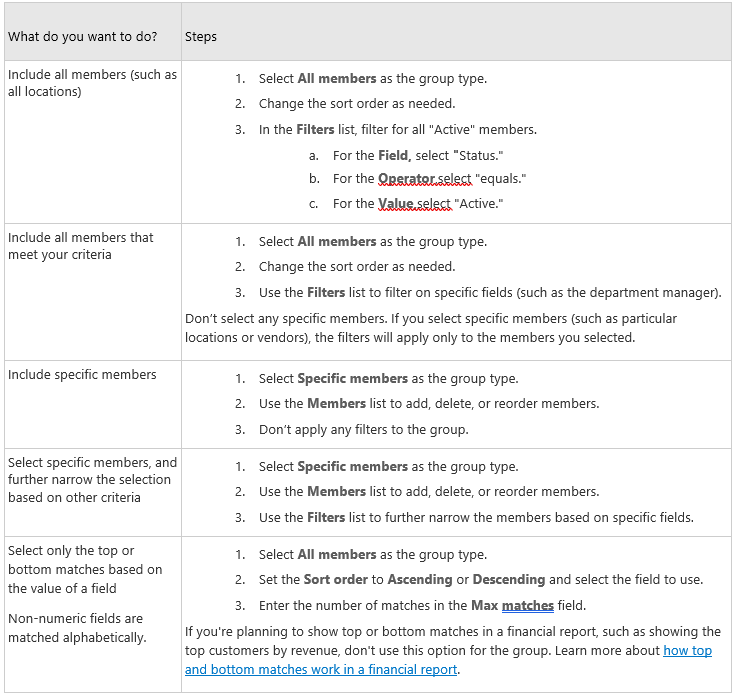Click the 'Include specific members' row label
The width and height of the screenshot is (736, 698).
pyautogui.click(x=82, y=375)
